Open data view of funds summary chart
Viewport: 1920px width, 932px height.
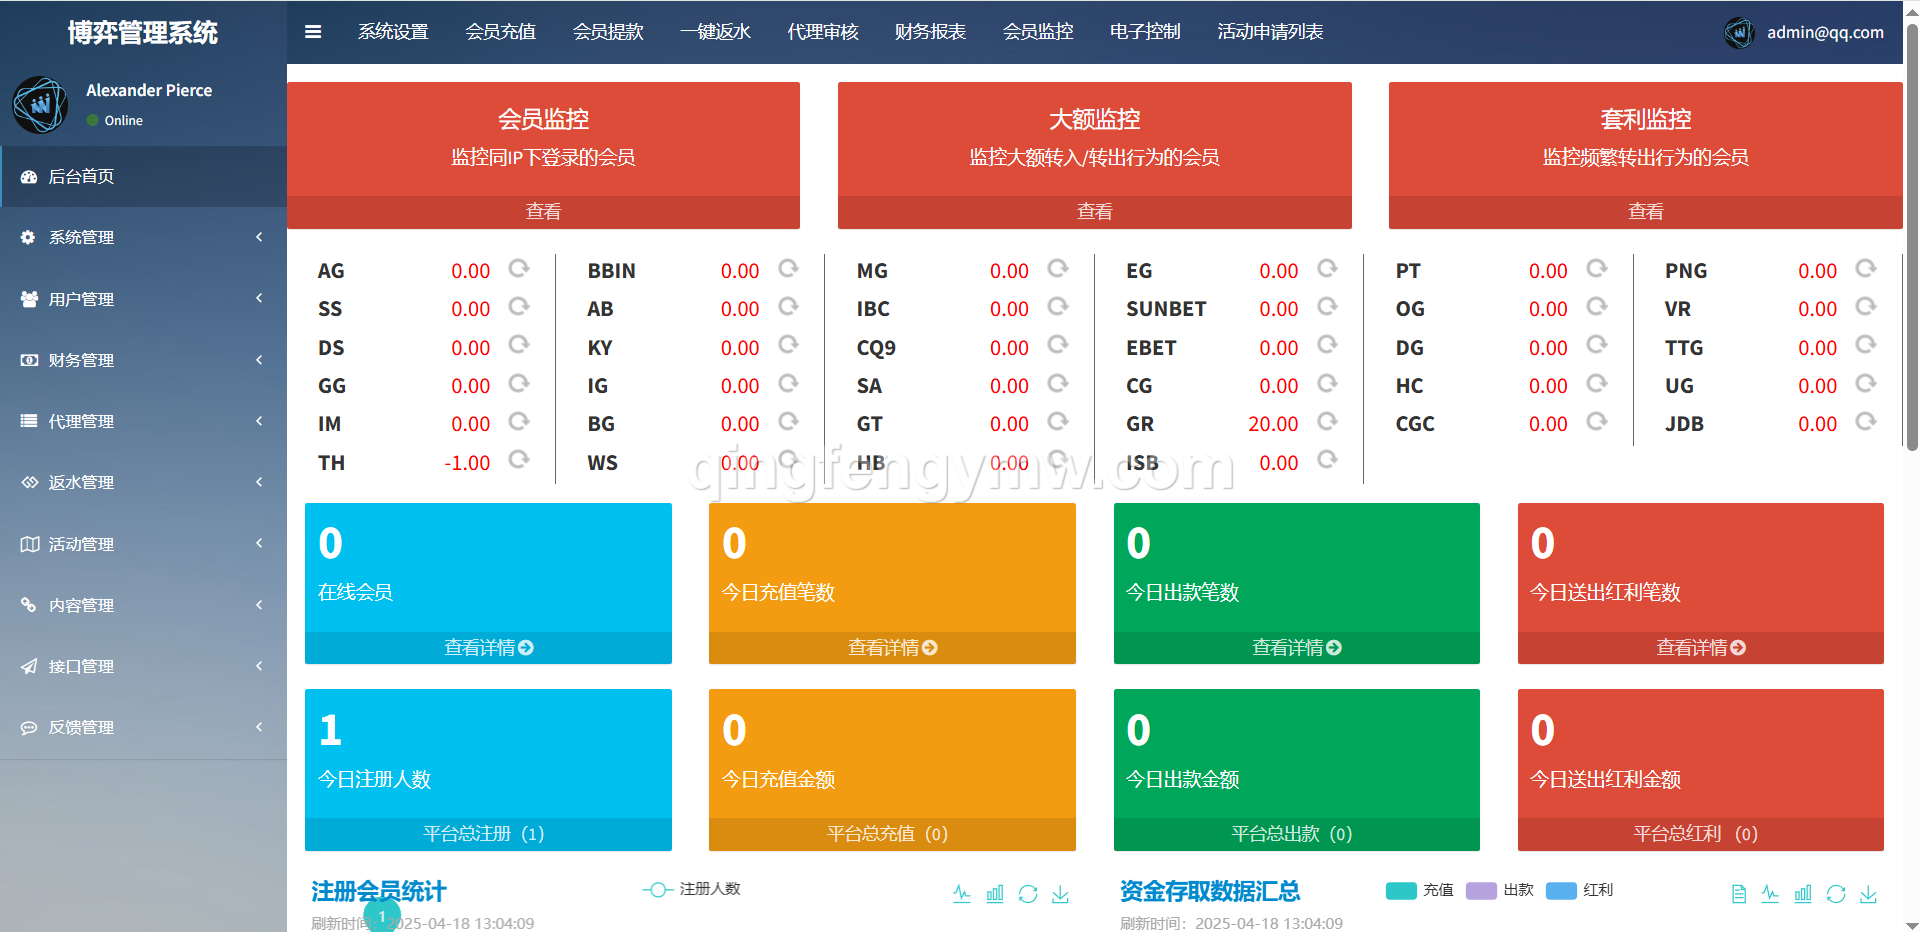tap(1739, 894)
